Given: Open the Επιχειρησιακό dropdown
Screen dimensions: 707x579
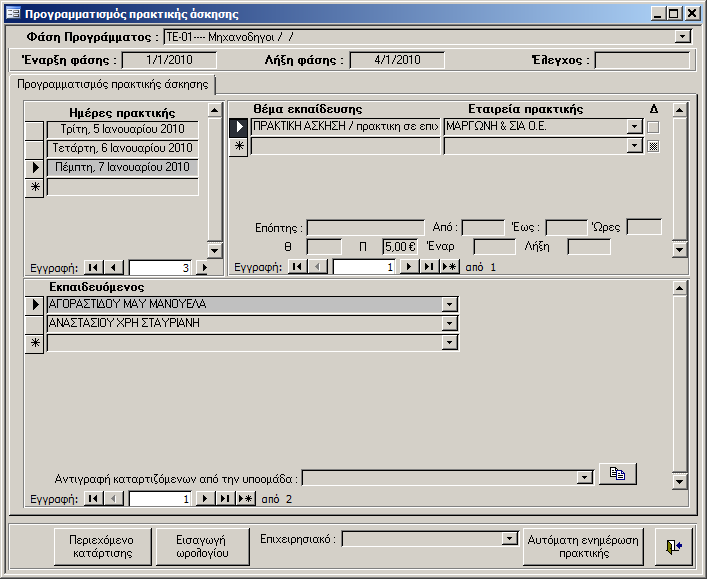Looking at the screenshot, I should pos(508,539).
